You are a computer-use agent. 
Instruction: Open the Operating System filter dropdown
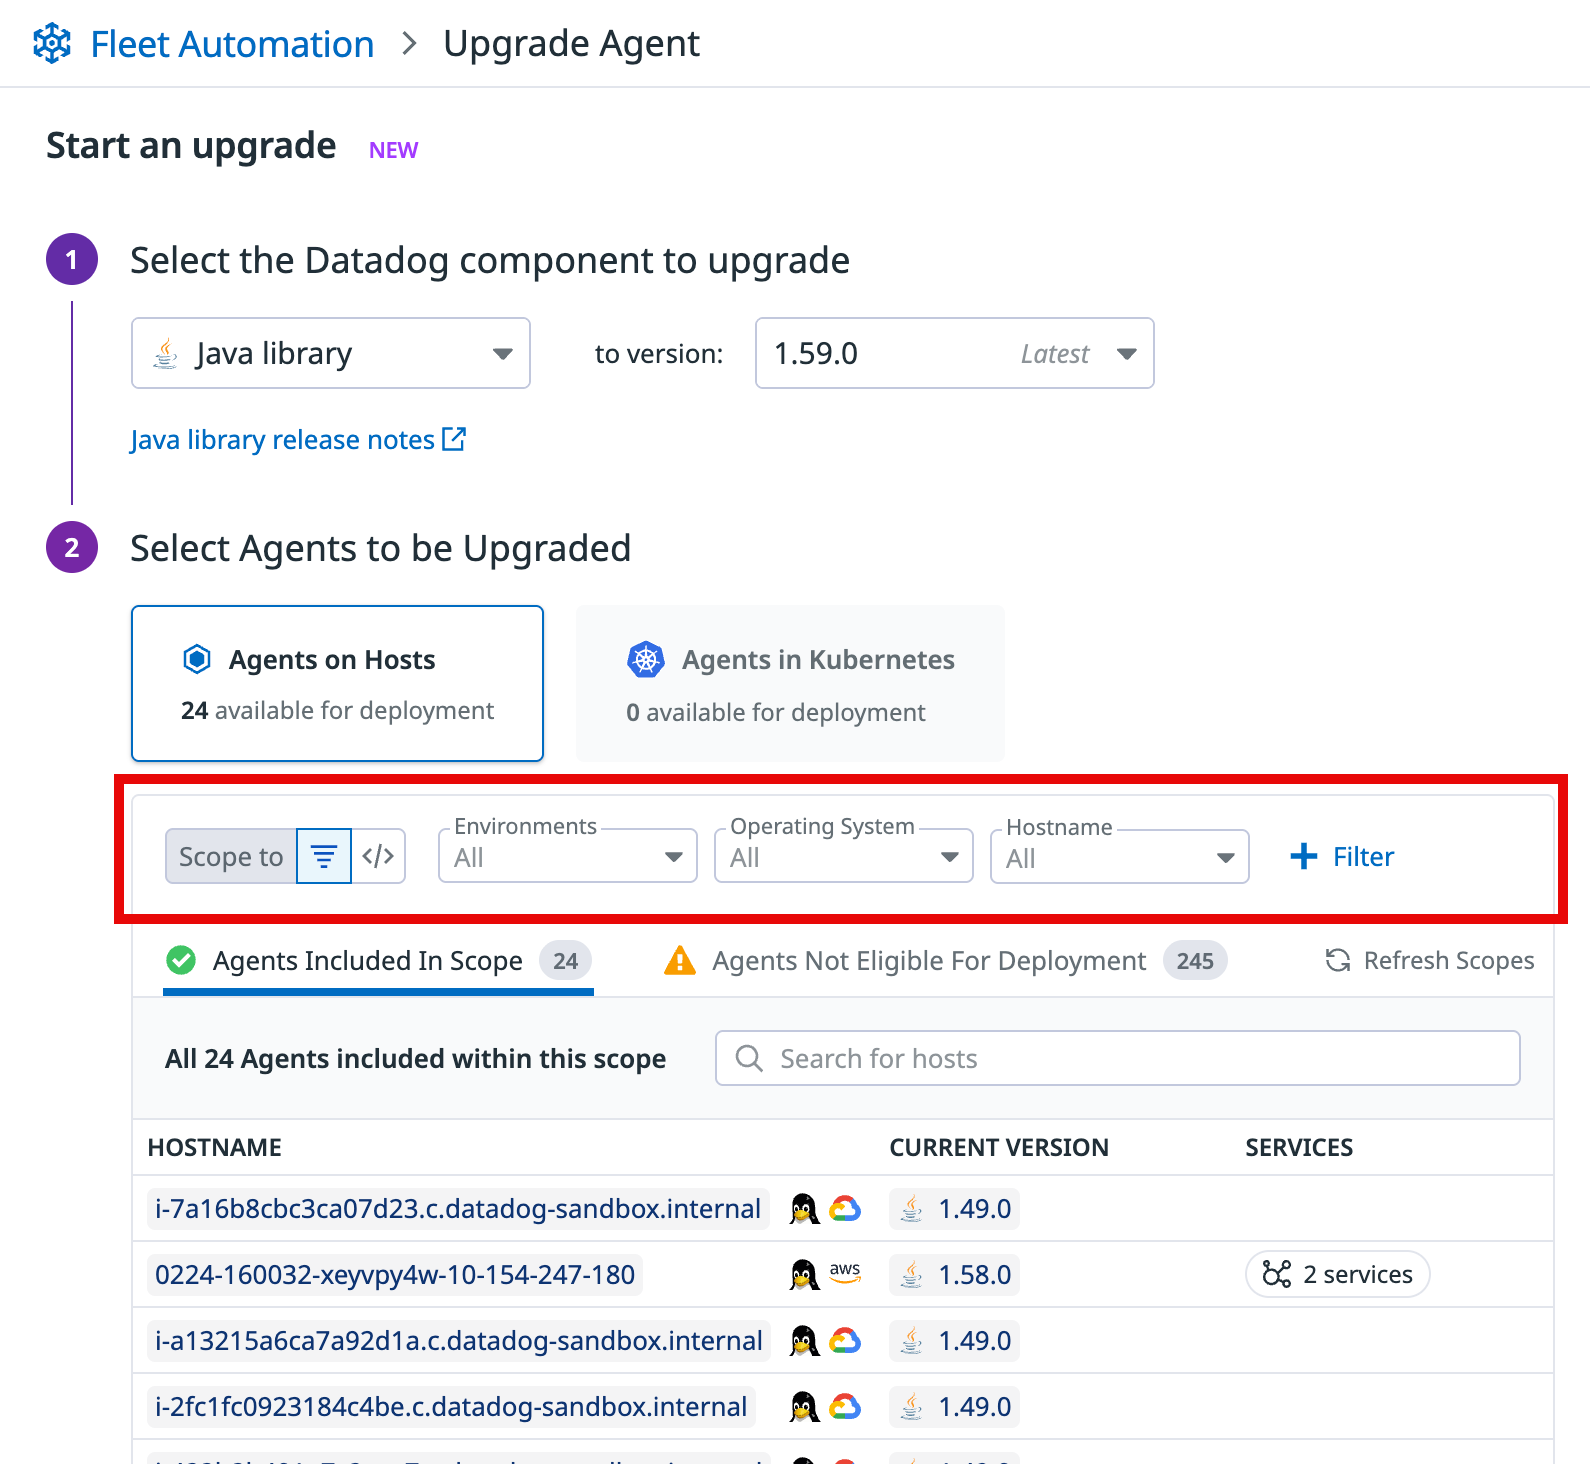point(843,857)
